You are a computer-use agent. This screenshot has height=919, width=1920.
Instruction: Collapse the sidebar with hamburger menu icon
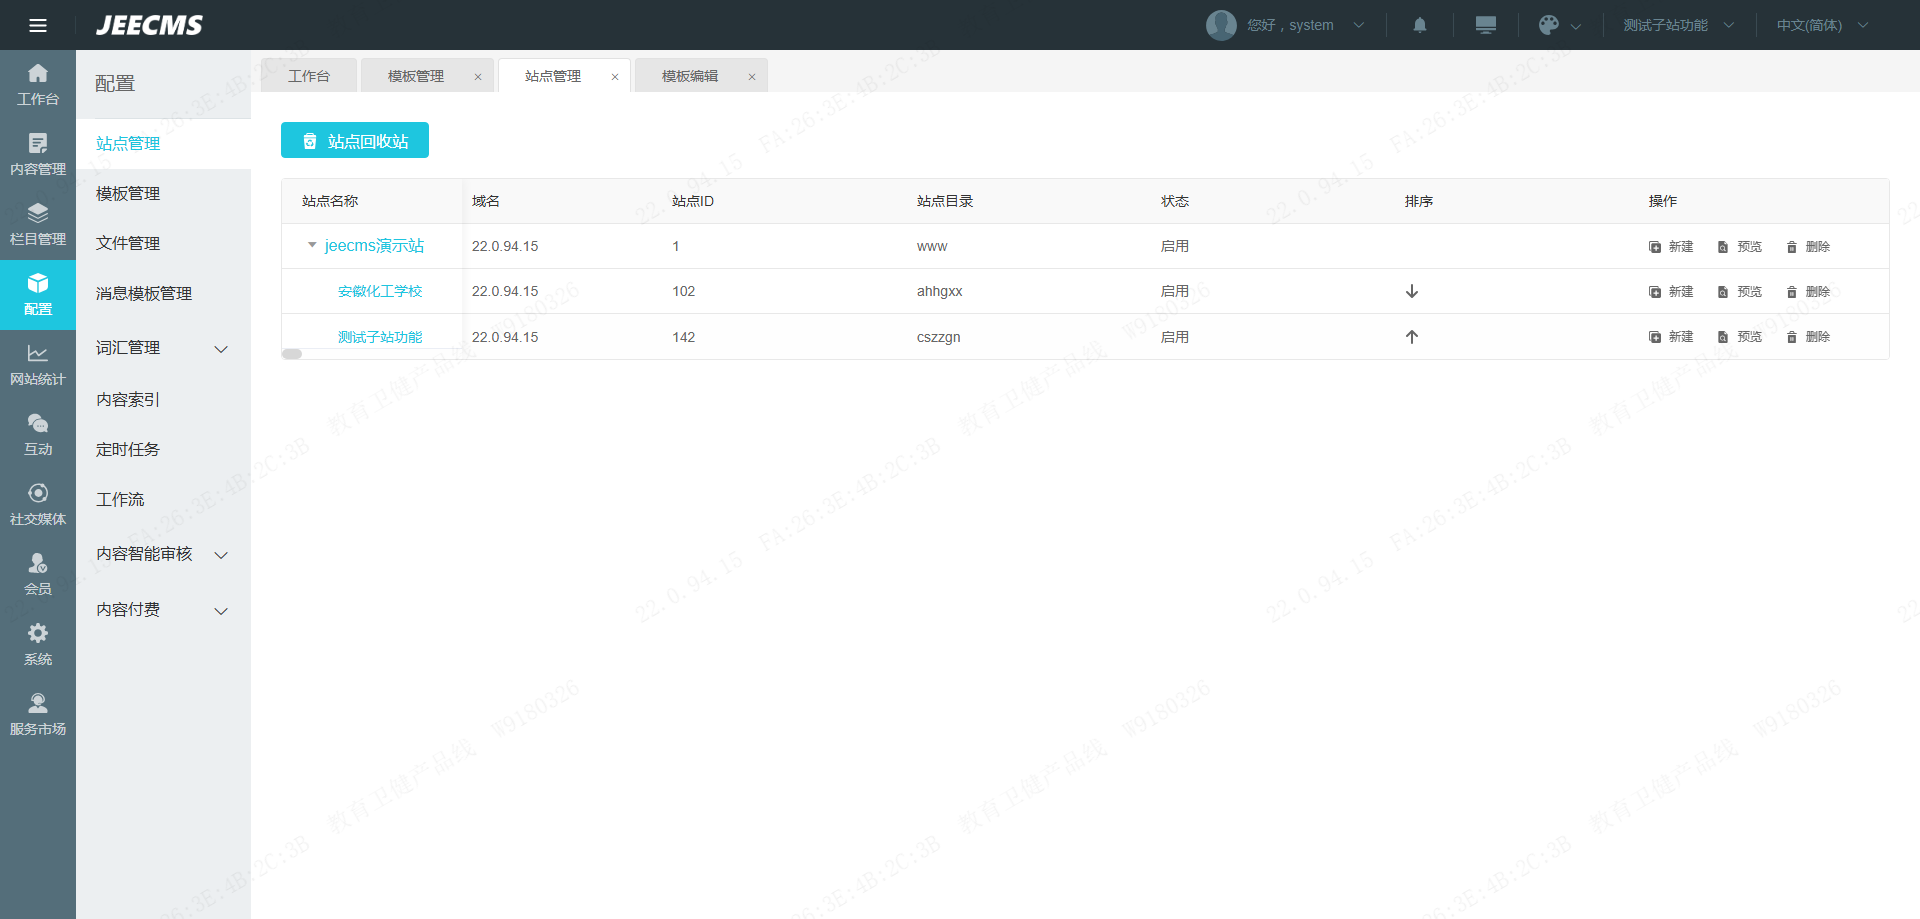pos(38,25)
